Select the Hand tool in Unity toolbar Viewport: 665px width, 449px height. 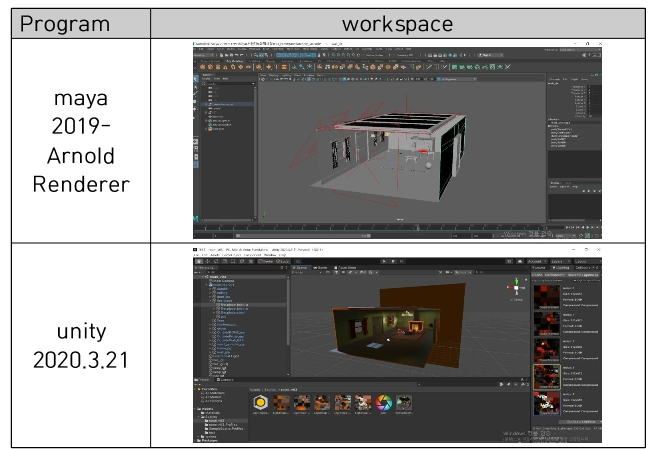pyautogui.click(x=198, y=260)
